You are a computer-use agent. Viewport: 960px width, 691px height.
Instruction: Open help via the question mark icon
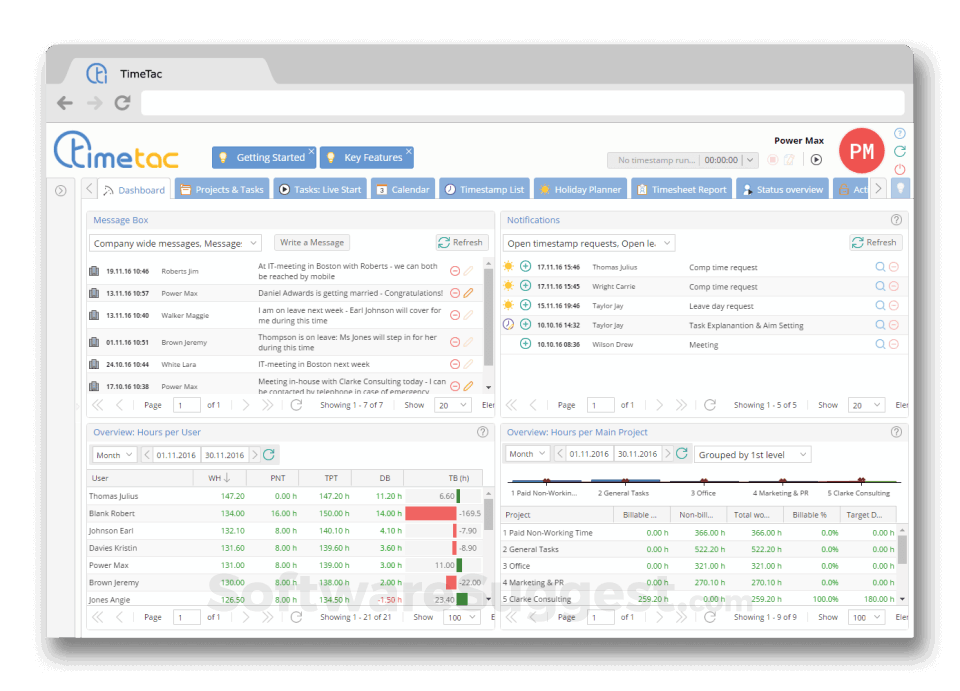click(898, 135)
